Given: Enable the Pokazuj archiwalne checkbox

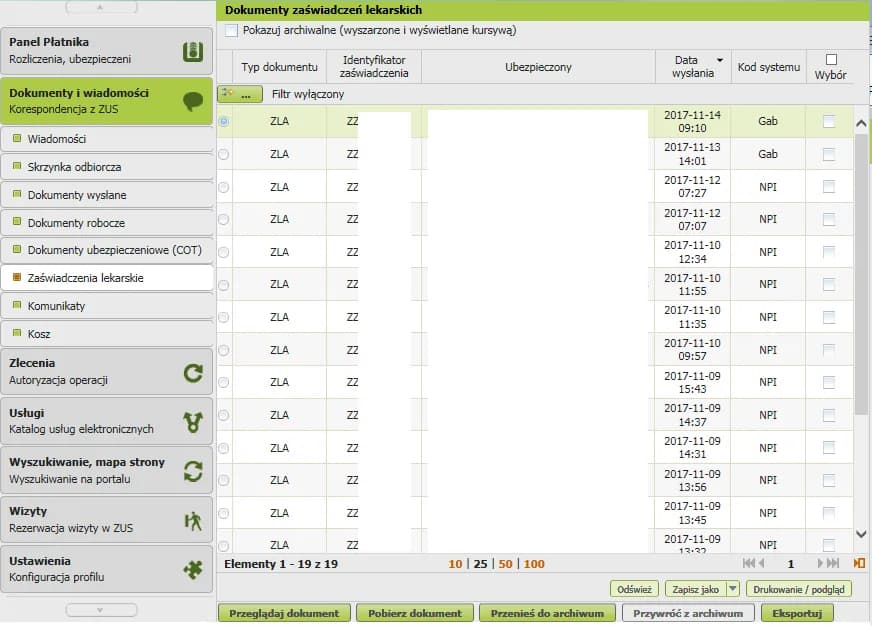Looking at the screenshot, I should tap(232, 31).
